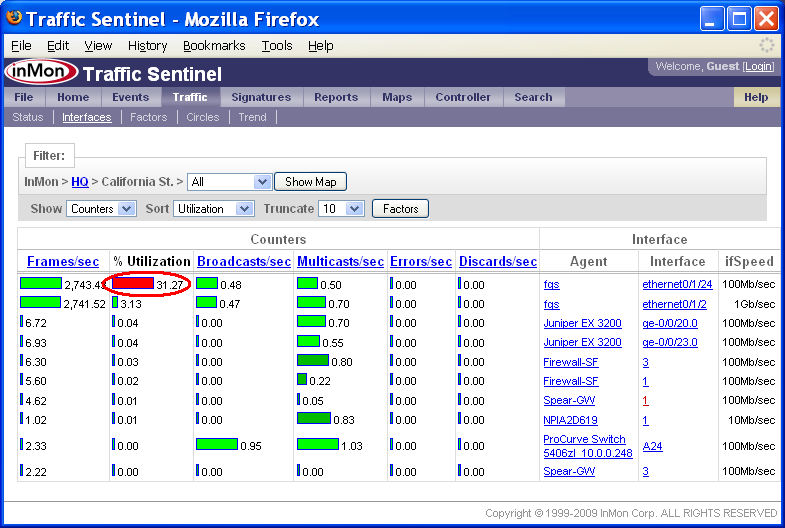
Task: Go to the Factors sub-tab
Action: (148, 117)
